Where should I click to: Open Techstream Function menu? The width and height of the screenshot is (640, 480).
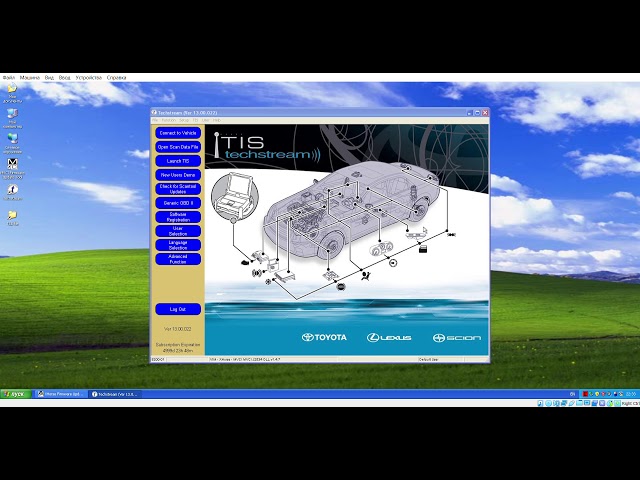pos(169,120)
